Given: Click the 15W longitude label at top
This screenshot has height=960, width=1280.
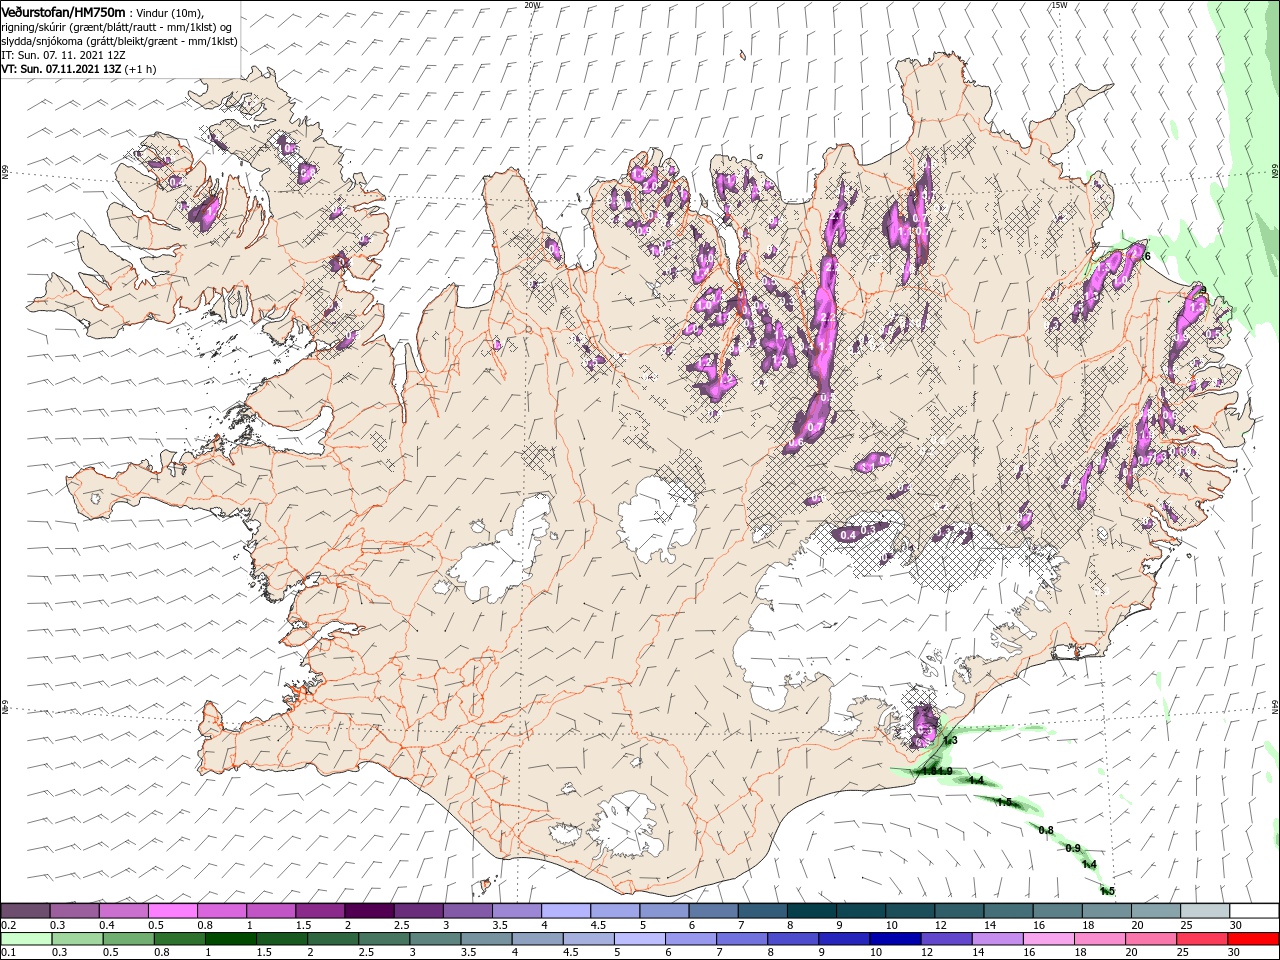Looking at the screenshot, I should [x=1059, y=5].
